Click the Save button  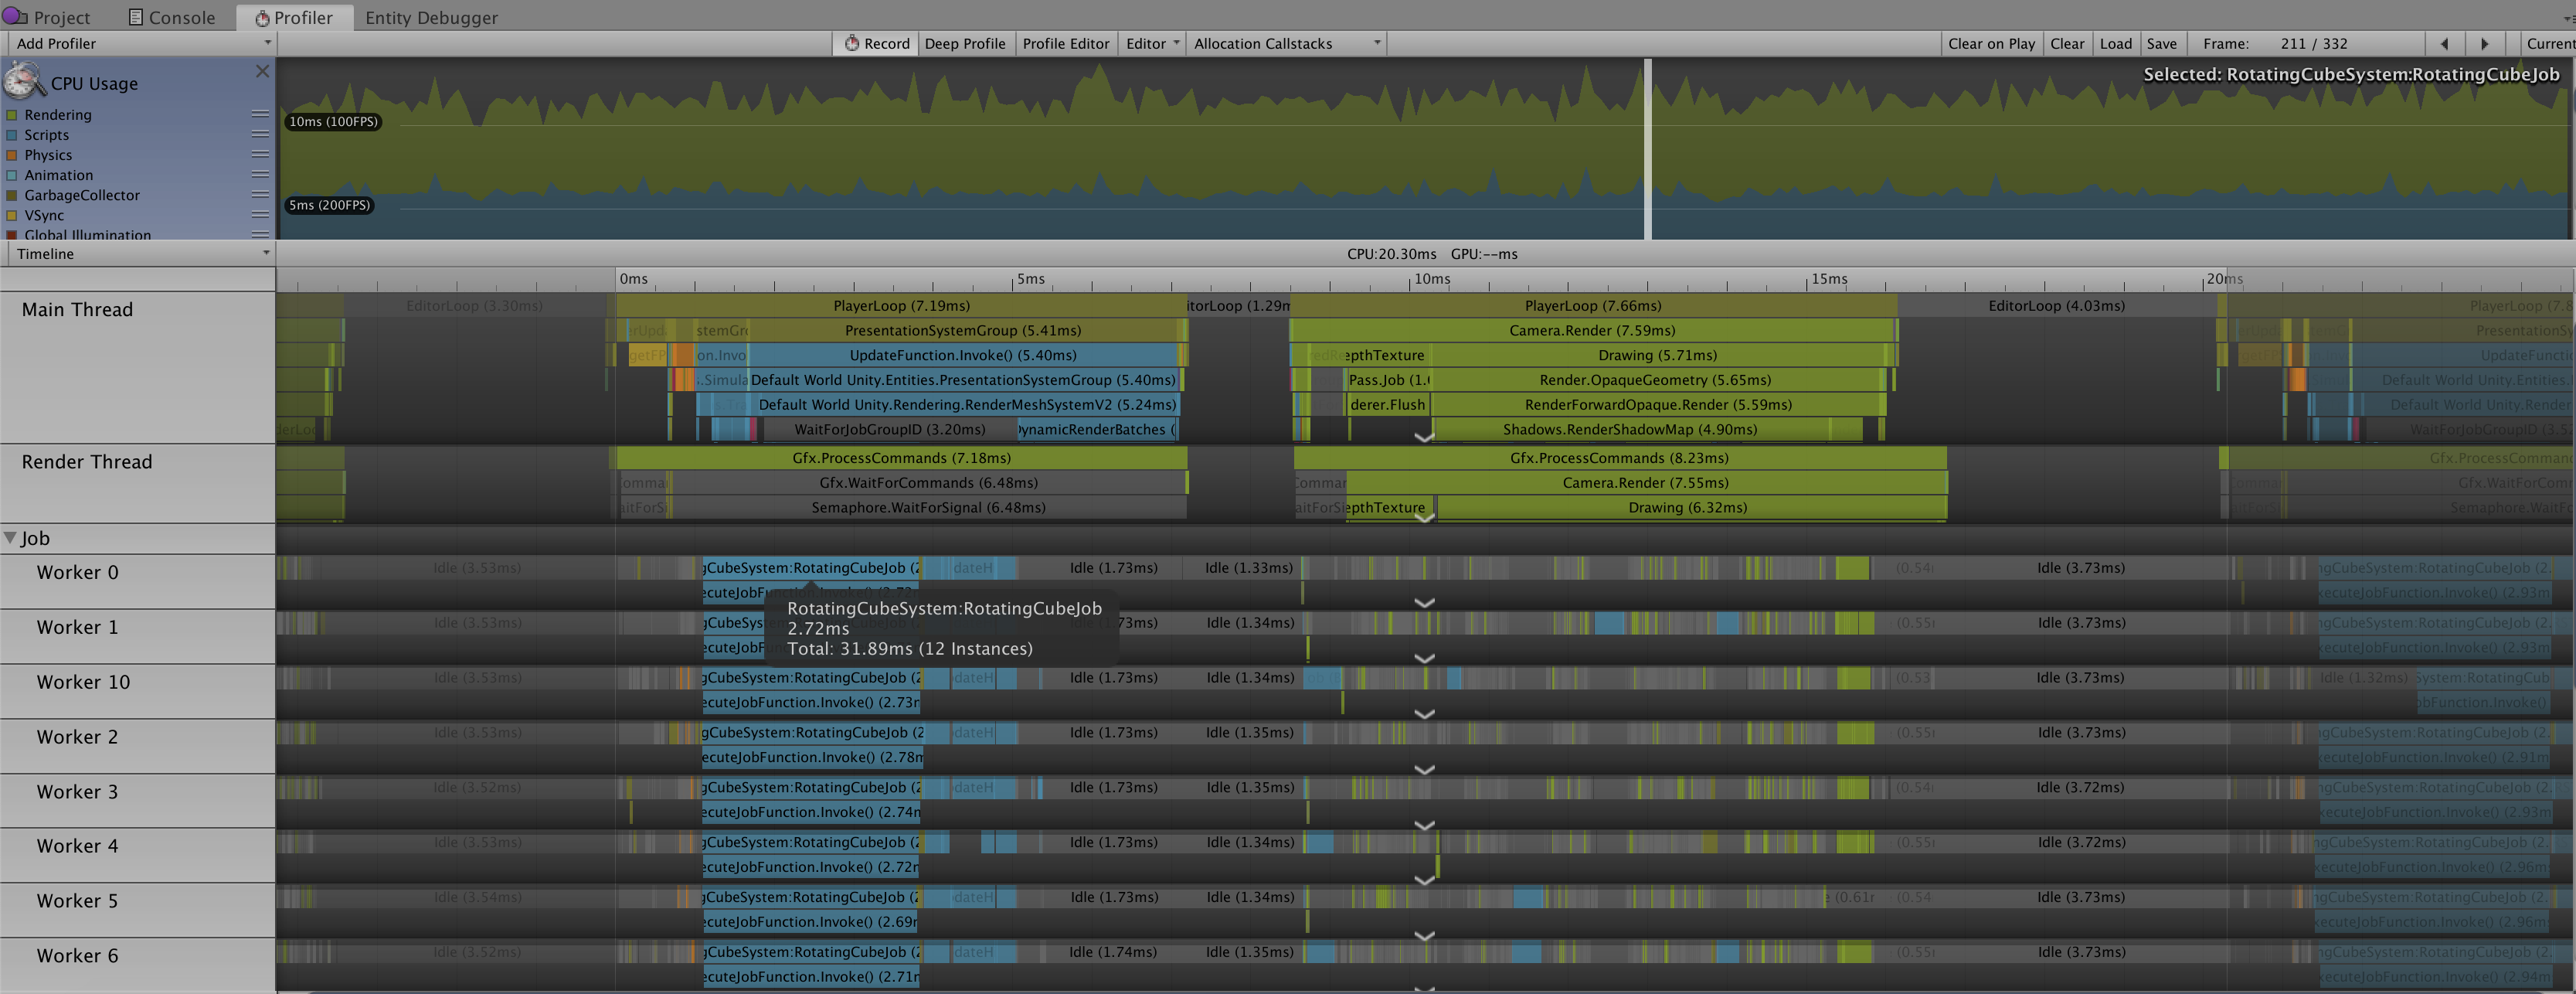pos(2161,43)
